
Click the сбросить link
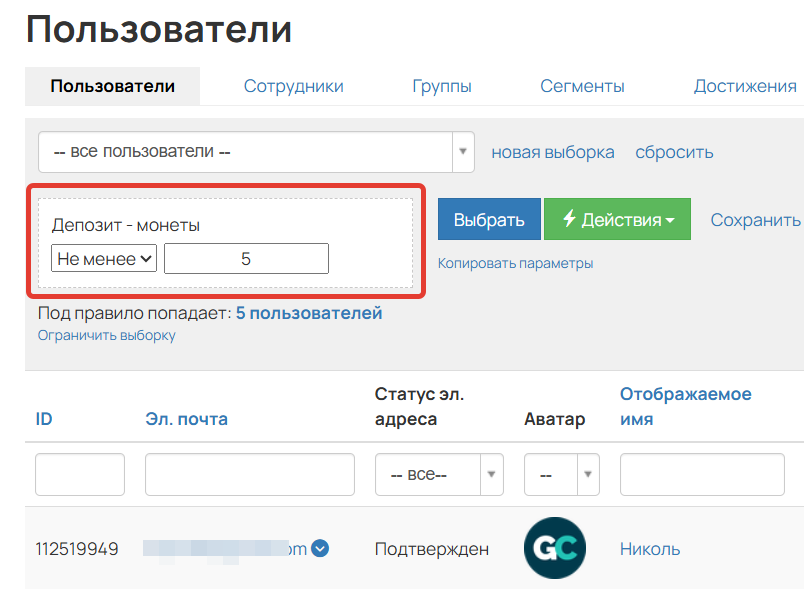tap(675, 151)
